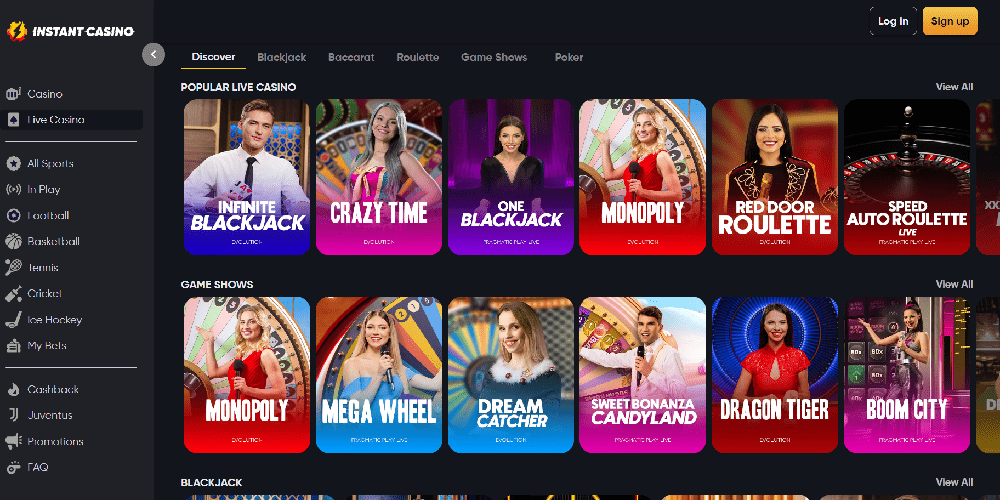Open the Cricket bat icon
Viewport: 1000px width, 500px height.
(x=13, y=293)
